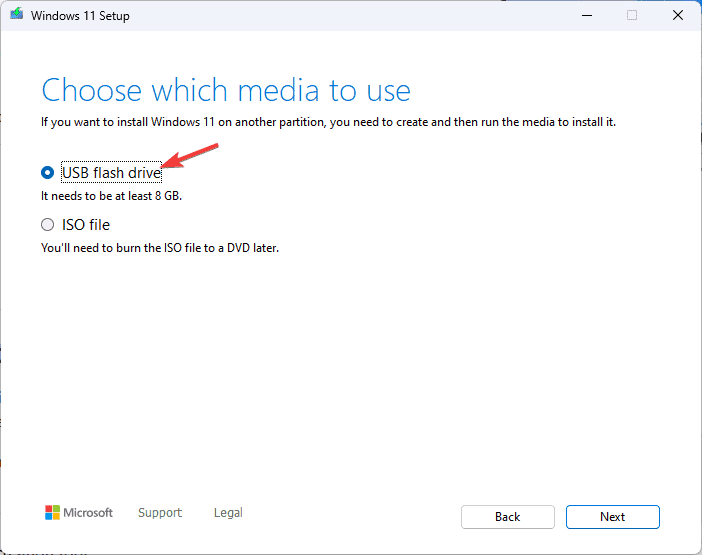This screenshot has width=702, height=555.
Task: Click the Windows 11 Setup title text
Action: coord(80,16)
